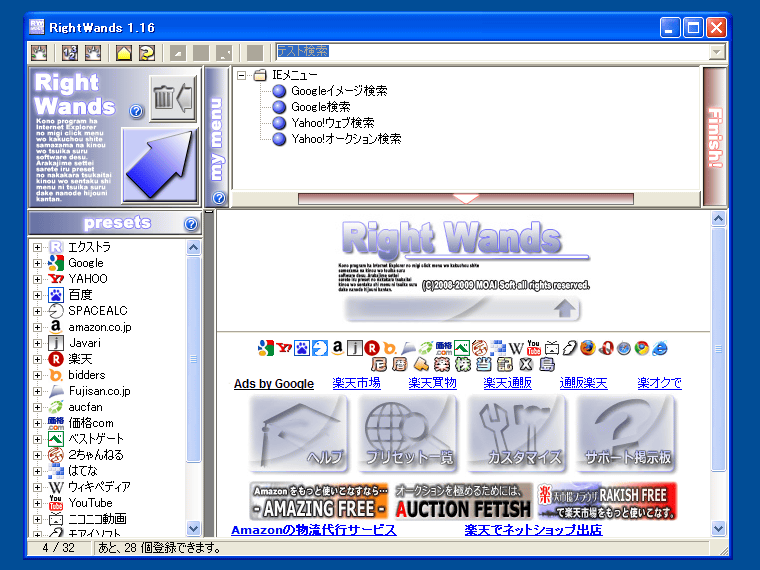
Task: Open the yellow question mark help toolbar icon
Action: (x=147, y=52)
